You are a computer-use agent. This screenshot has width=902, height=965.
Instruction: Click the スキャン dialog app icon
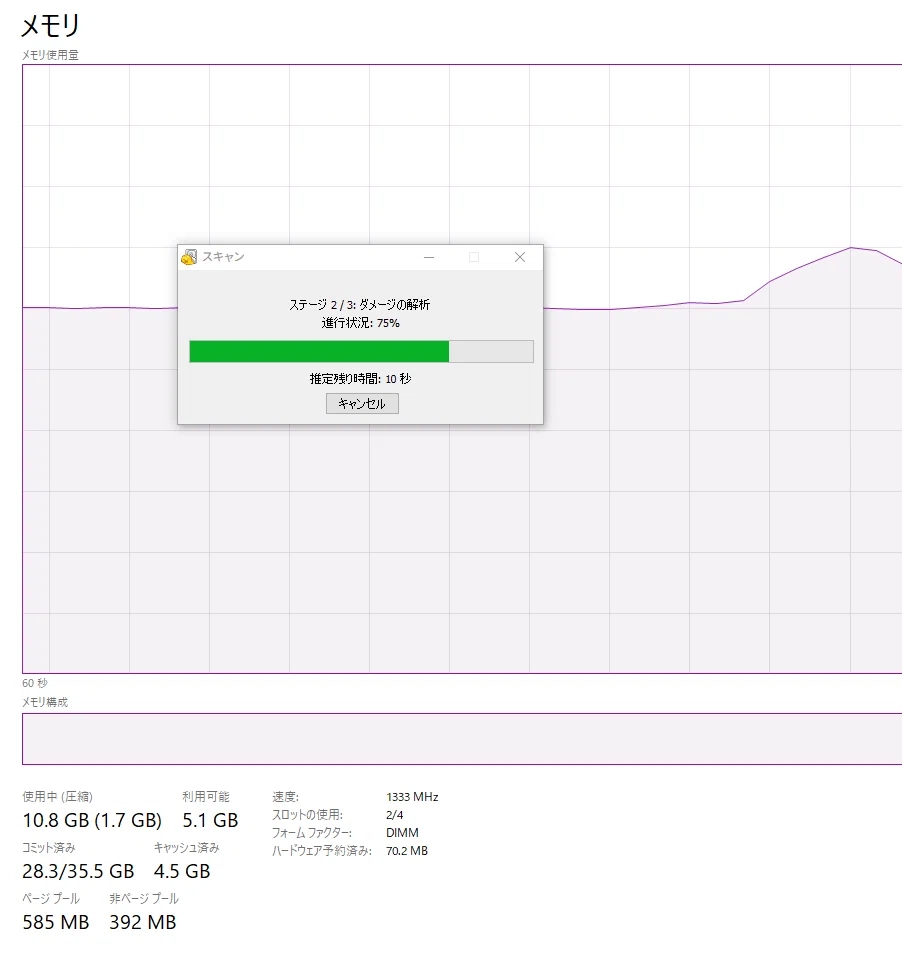tap(189, 257)
